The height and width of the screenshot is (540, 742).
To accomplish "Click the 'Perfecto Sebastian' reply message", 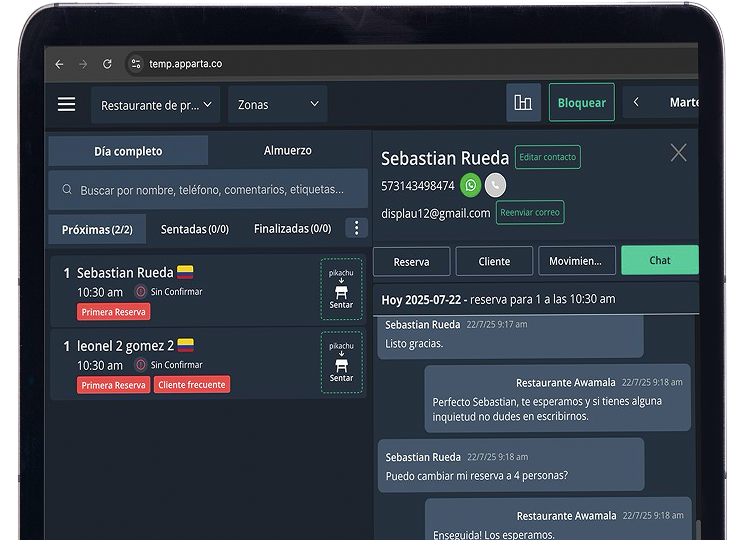I will (x=557, y=398).
